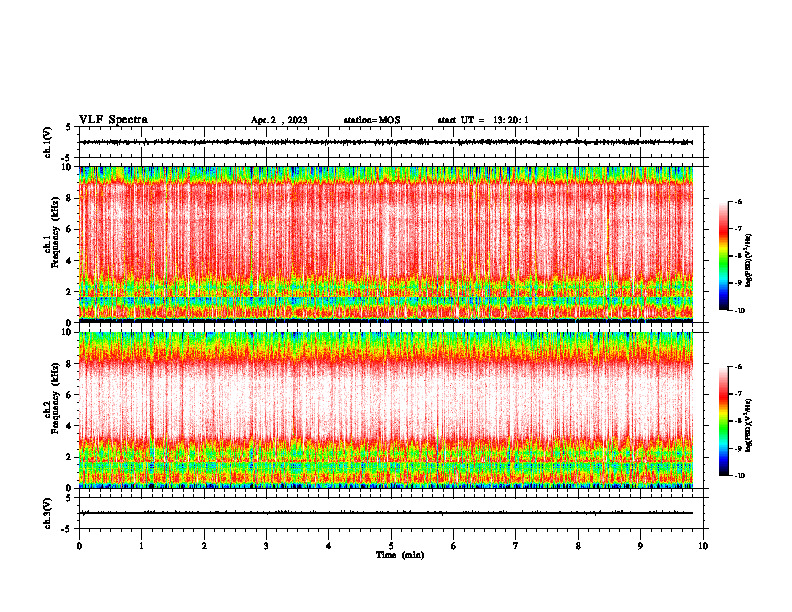
Task: Click the "VLF Spectra" plot title
Action: coord(113,120)
